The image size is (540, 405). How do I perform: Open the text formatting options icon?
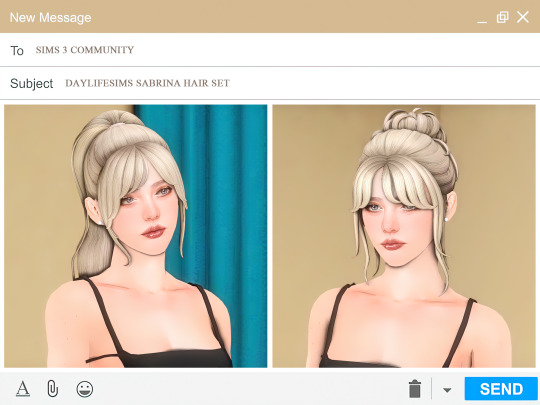coord(23,389)
